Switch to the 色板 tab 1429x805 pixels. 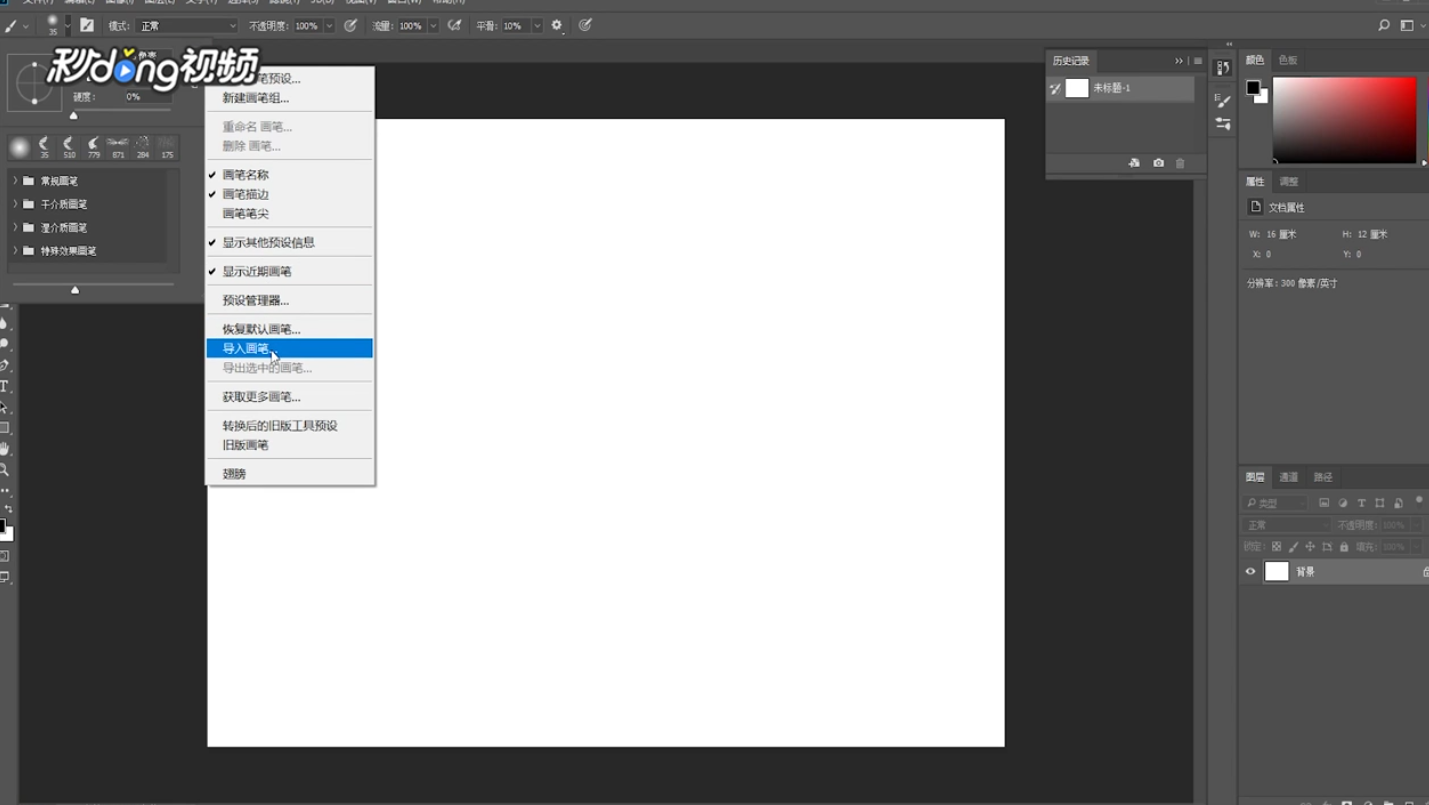[1288, 60]
